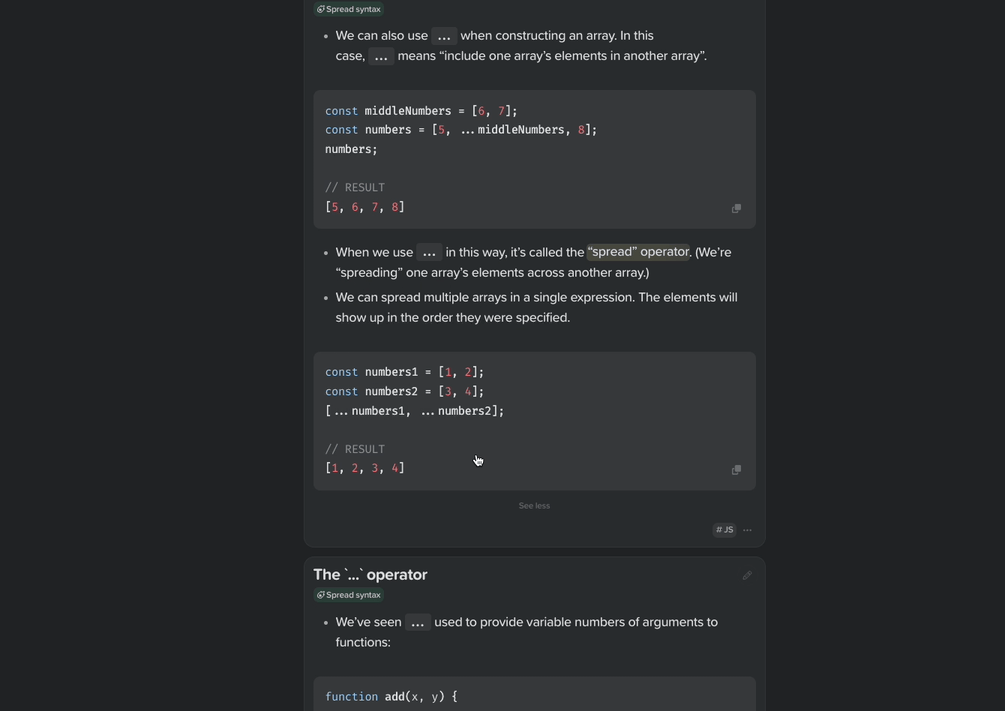Click the bullet "We can spread multiple arrays"
This screenshot has width=1005, height=711.
tap(536, 308)
